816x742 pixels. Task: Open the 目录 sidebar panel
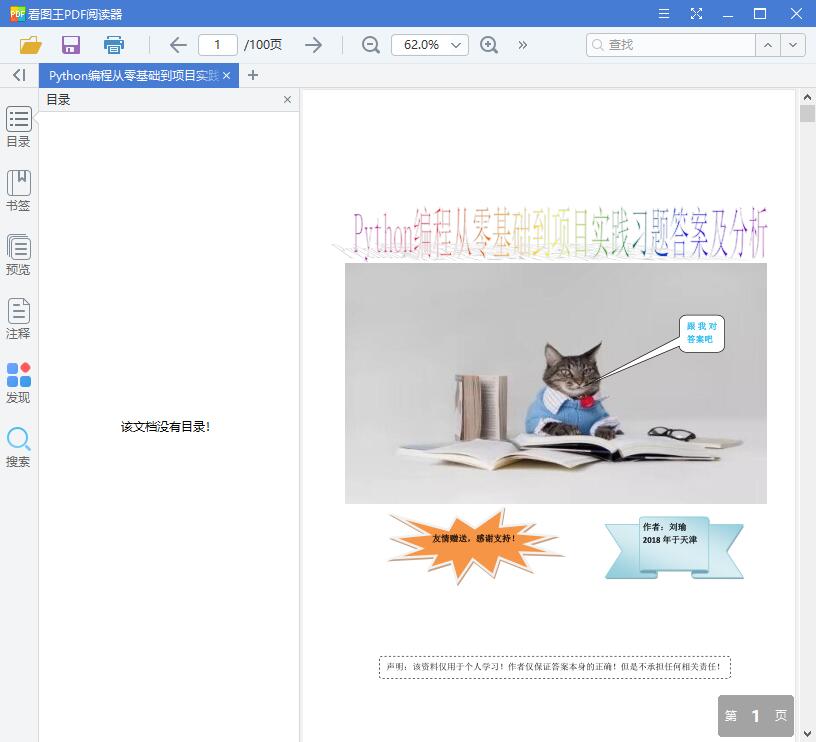[19, 126]
